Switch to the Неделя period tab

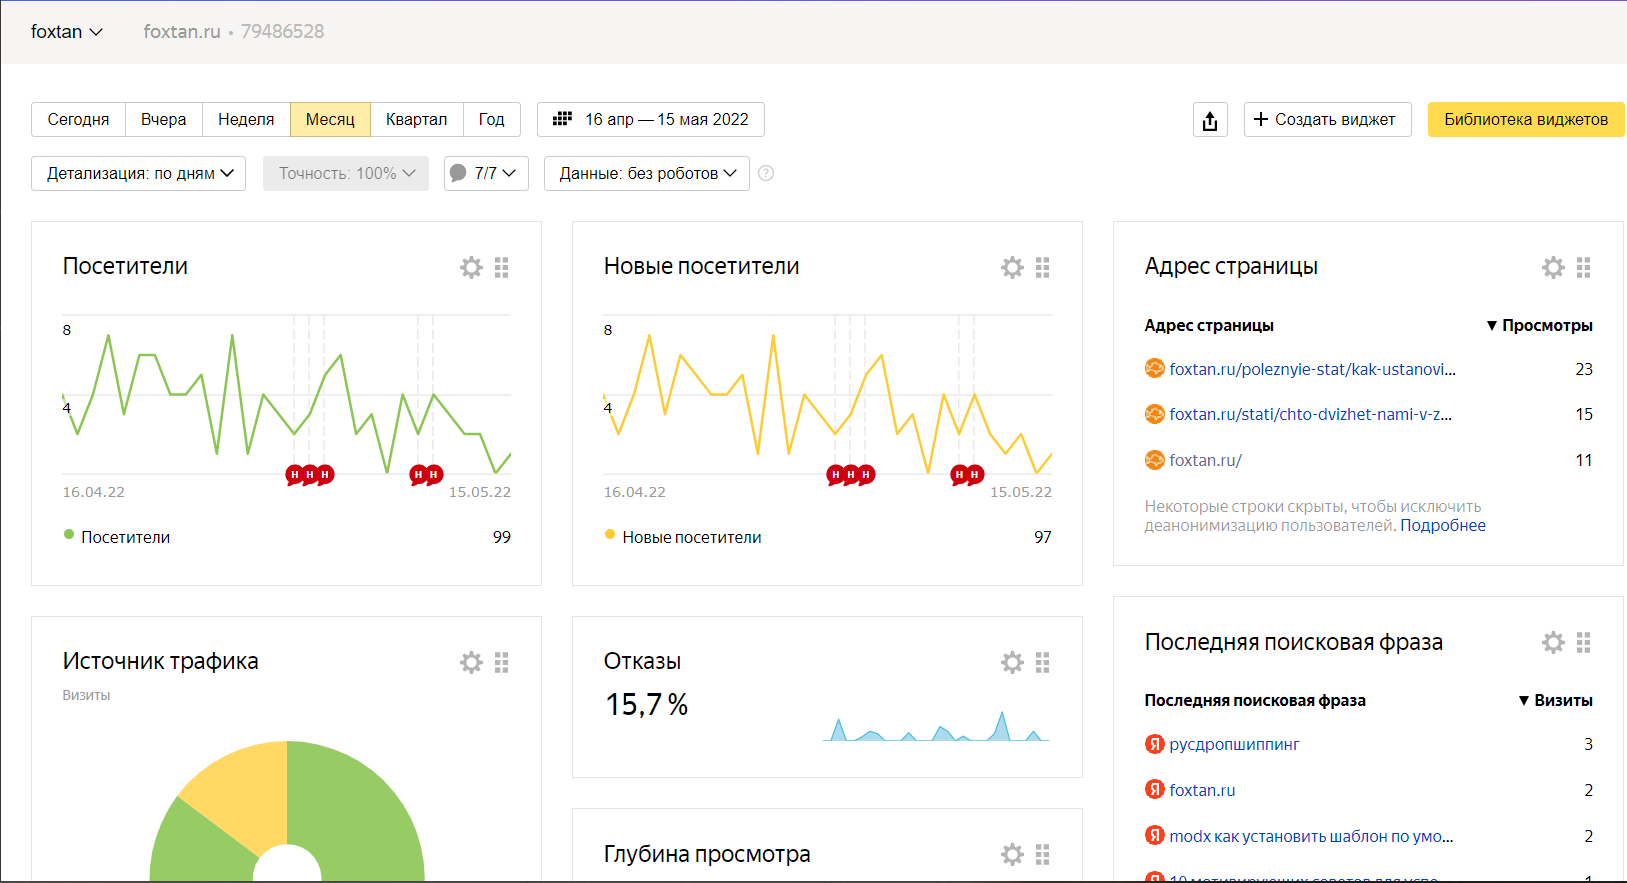pyautogui.click(x=246, y=119)
